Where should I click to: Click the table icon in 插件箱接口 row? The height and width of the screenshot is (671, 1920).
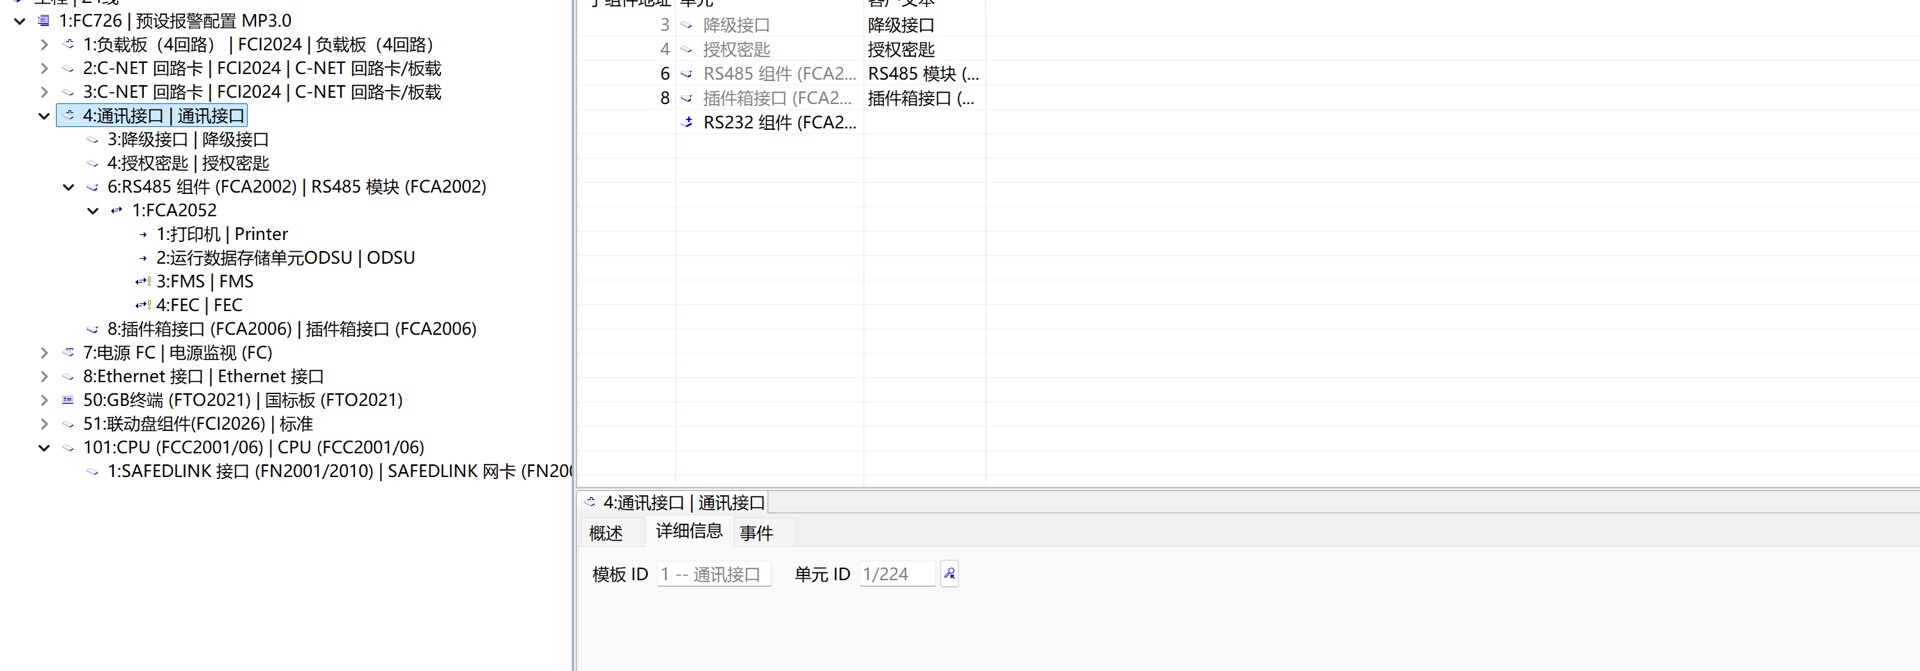[687, 98]
